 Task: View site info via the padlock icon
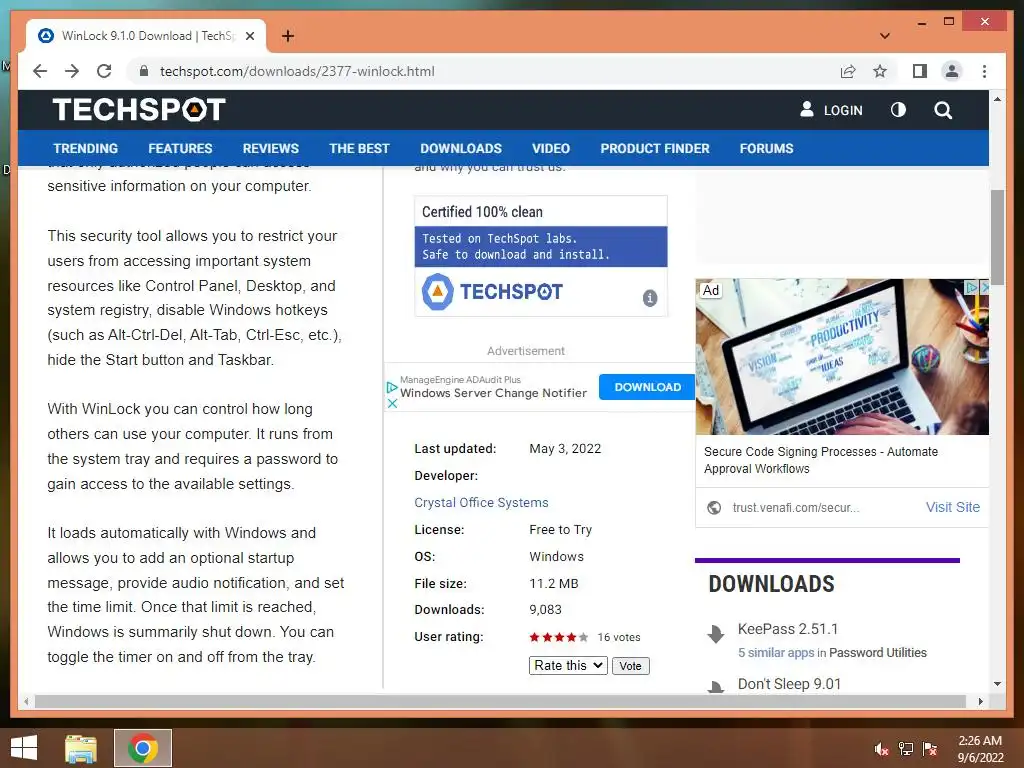tap(144, 71)
